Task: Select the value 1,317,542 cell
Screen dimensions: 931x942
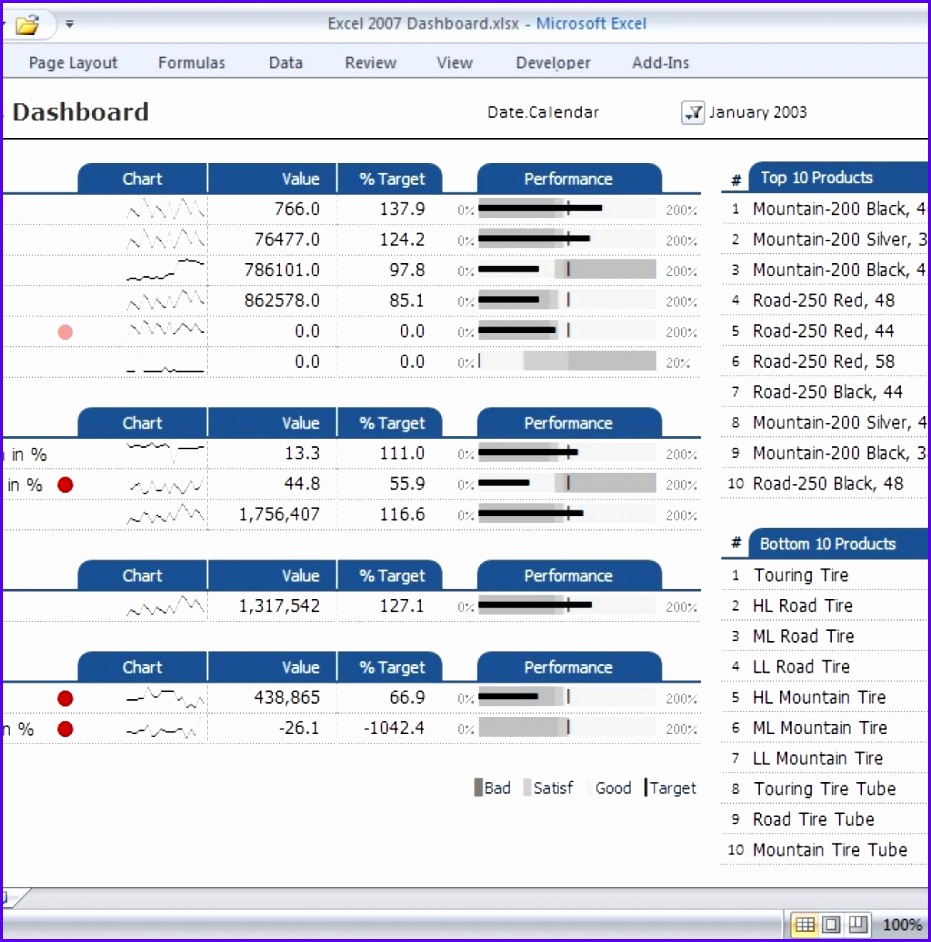Action: pos(273,606)
